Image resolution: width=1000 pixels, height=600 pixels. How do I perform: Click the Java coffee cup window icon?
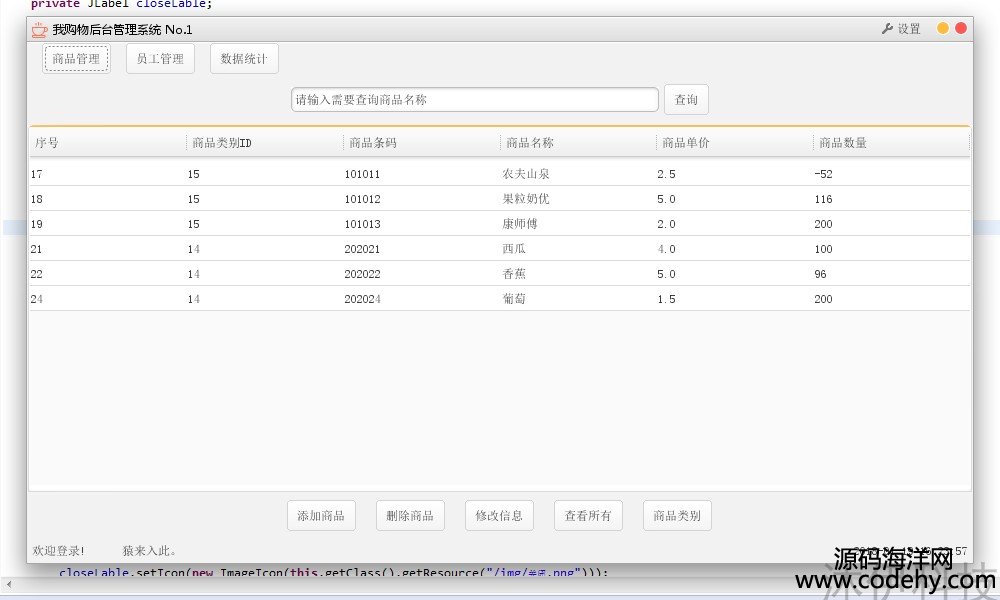[x=40, y=29]
